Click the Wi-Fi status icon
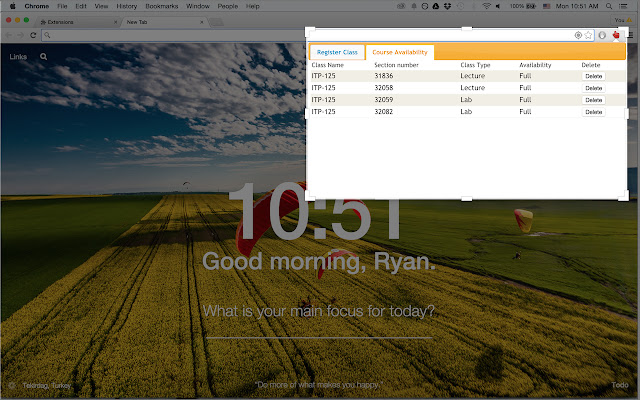The image size is (640, 400). coord(486,6)
